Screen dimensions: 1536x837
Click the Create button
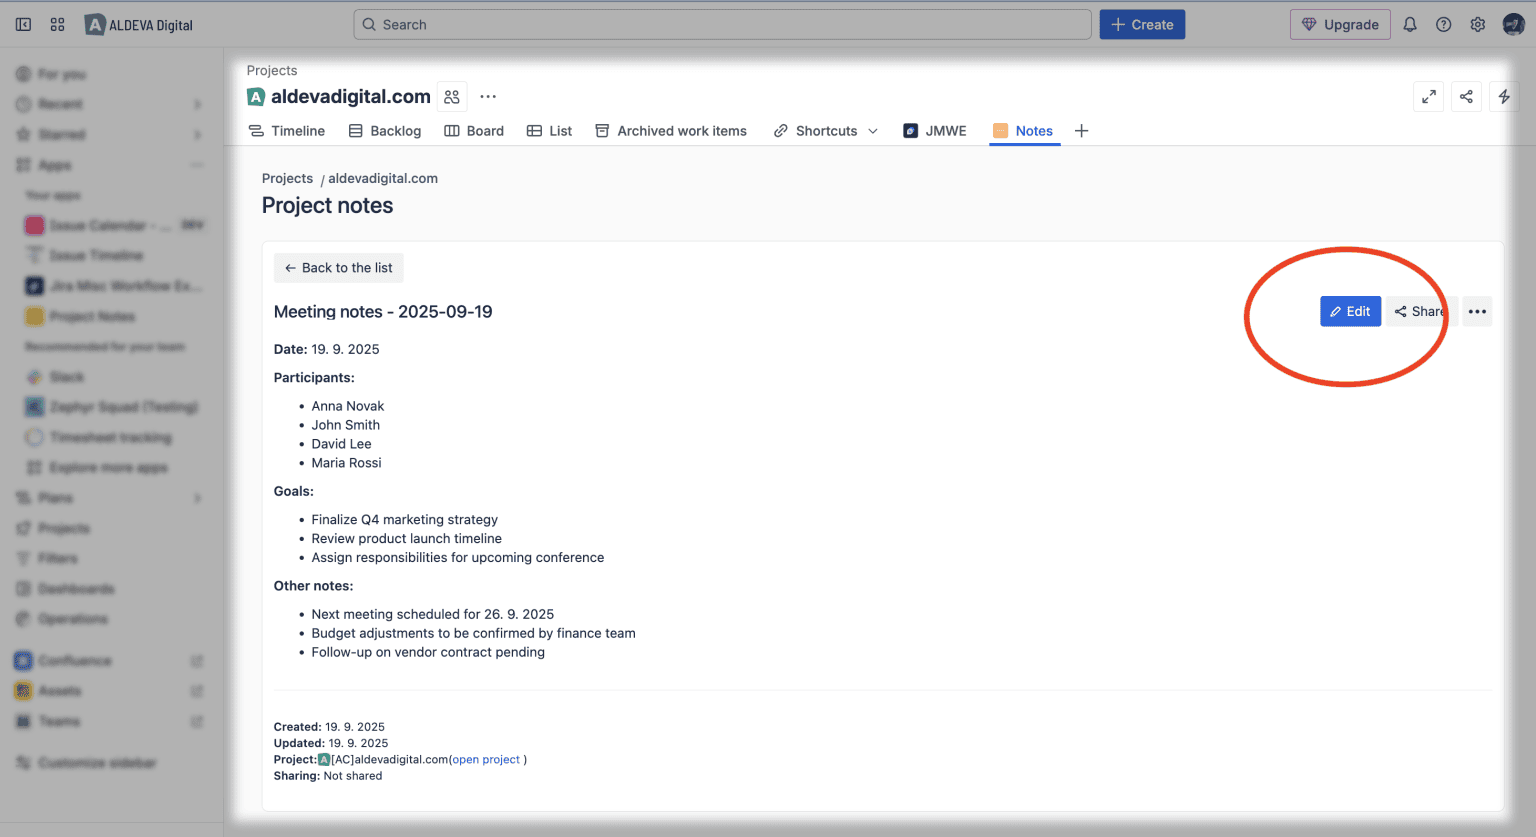[x=1142, y=25]
